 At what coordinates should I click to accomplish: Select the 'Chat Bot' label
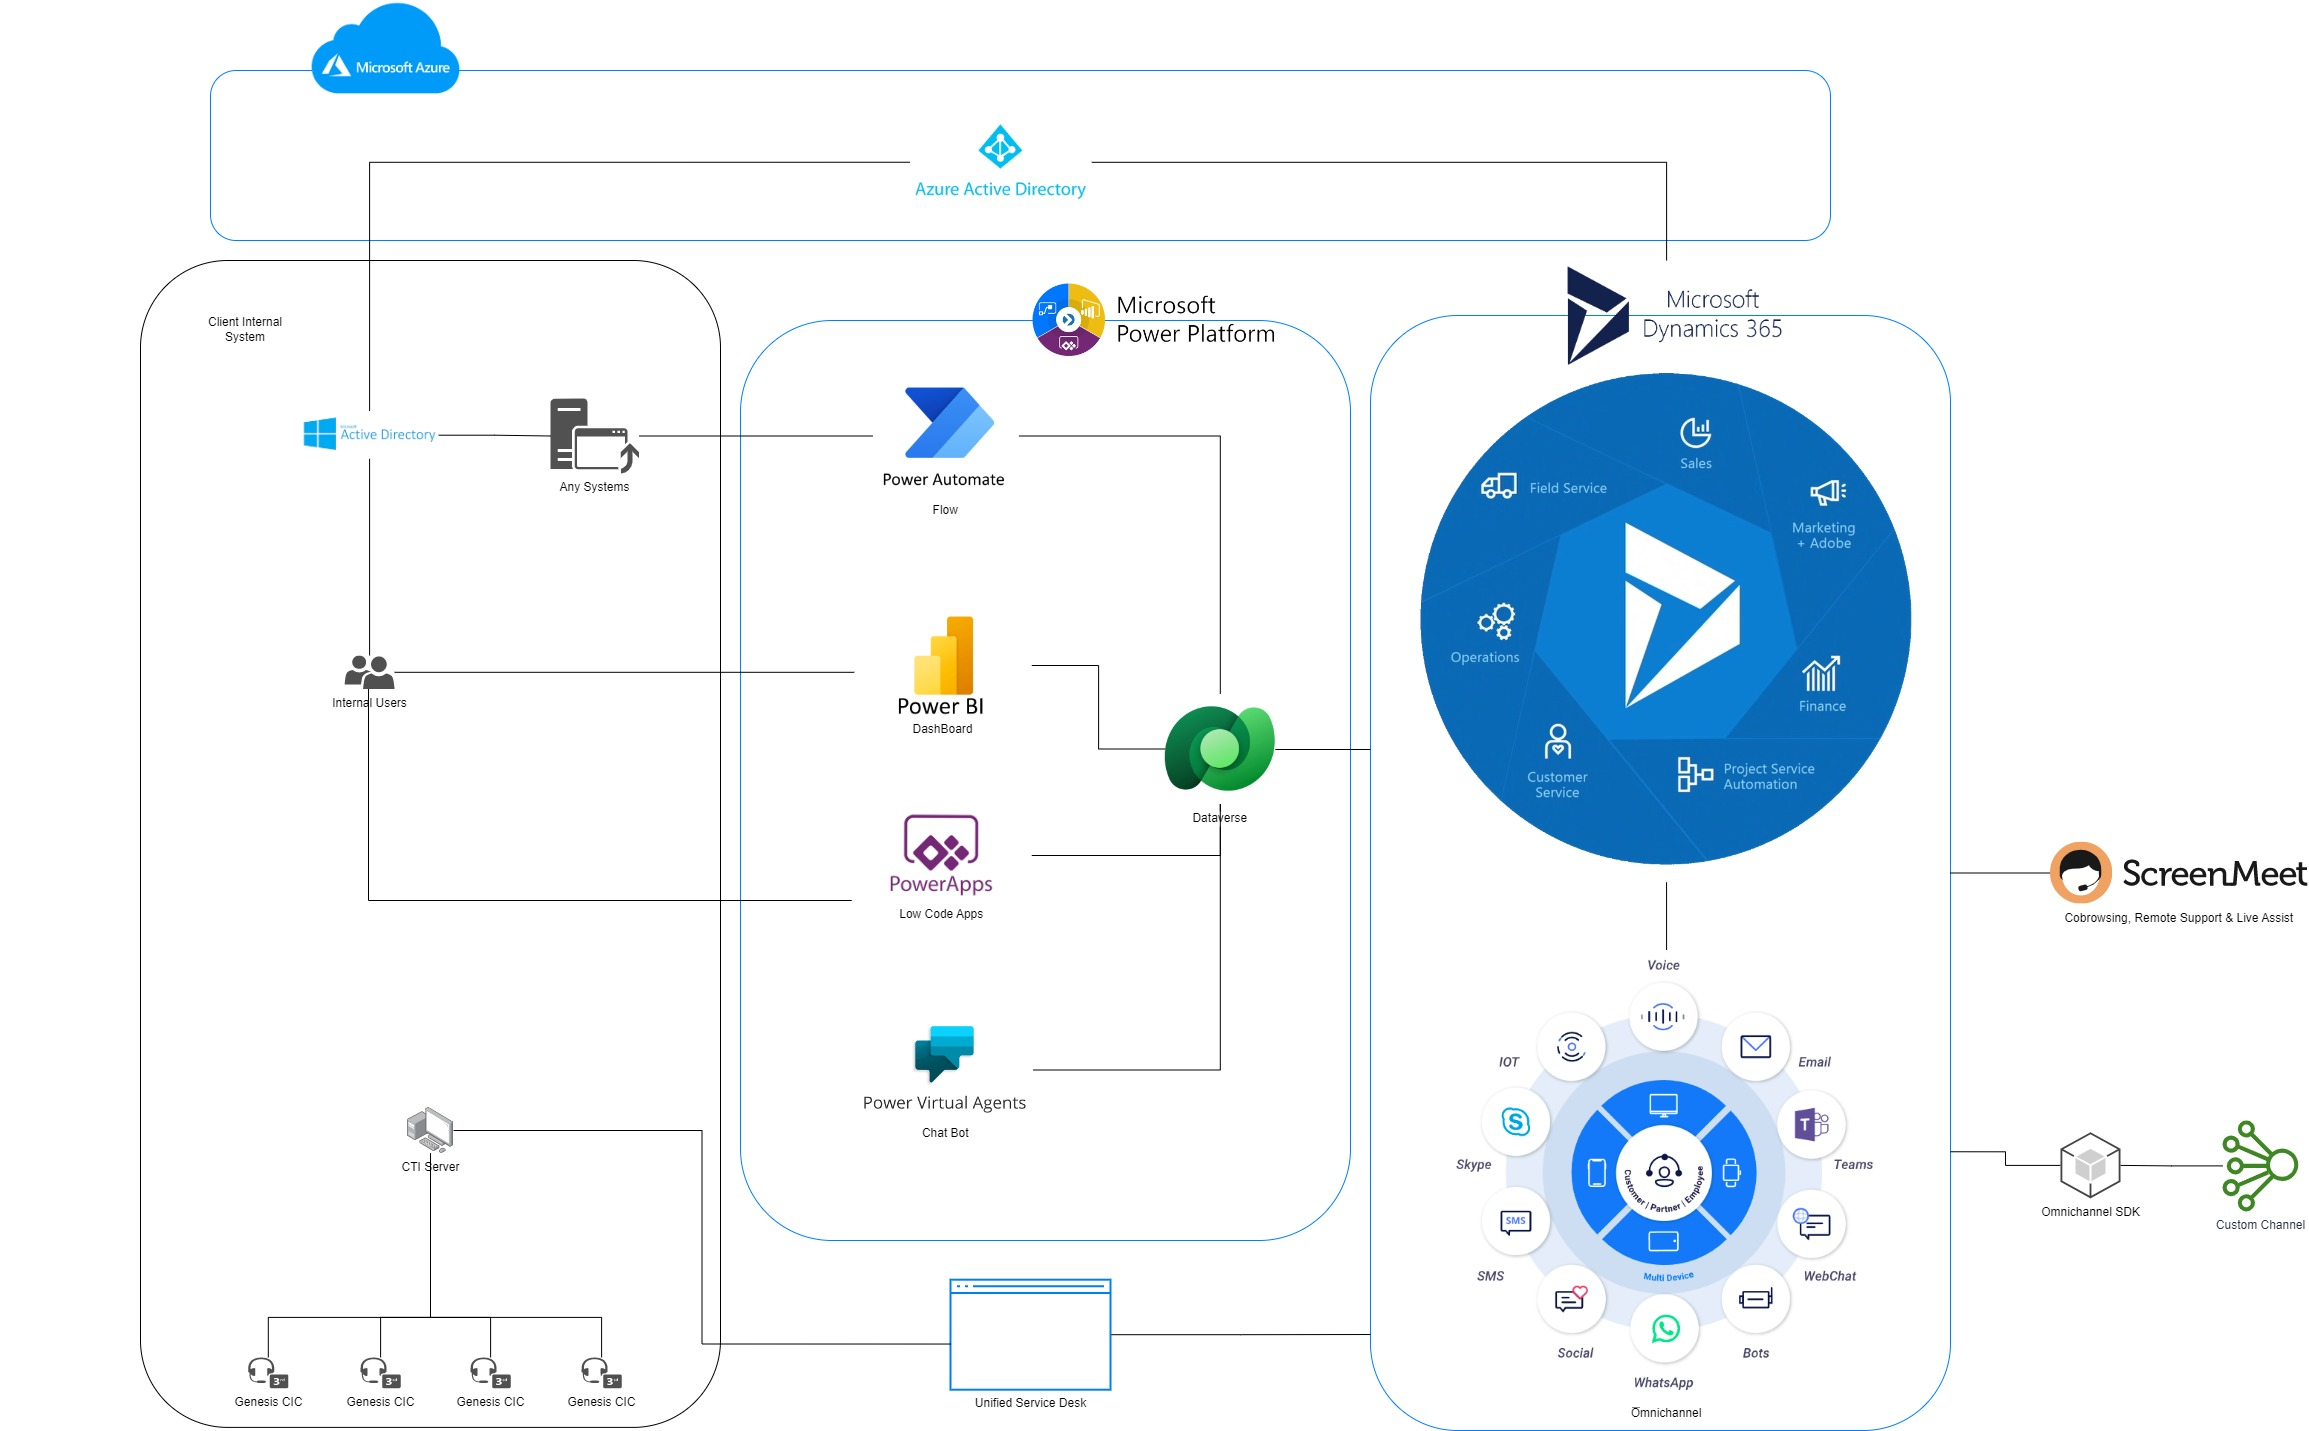[x=945, y=1133]
